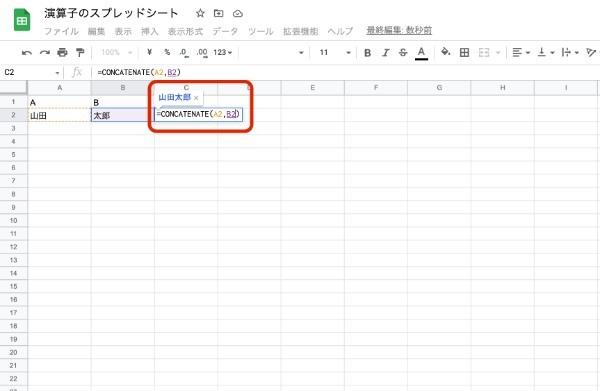Open vertical align dropdown
The image size is (600, 391).
[546, 52]
